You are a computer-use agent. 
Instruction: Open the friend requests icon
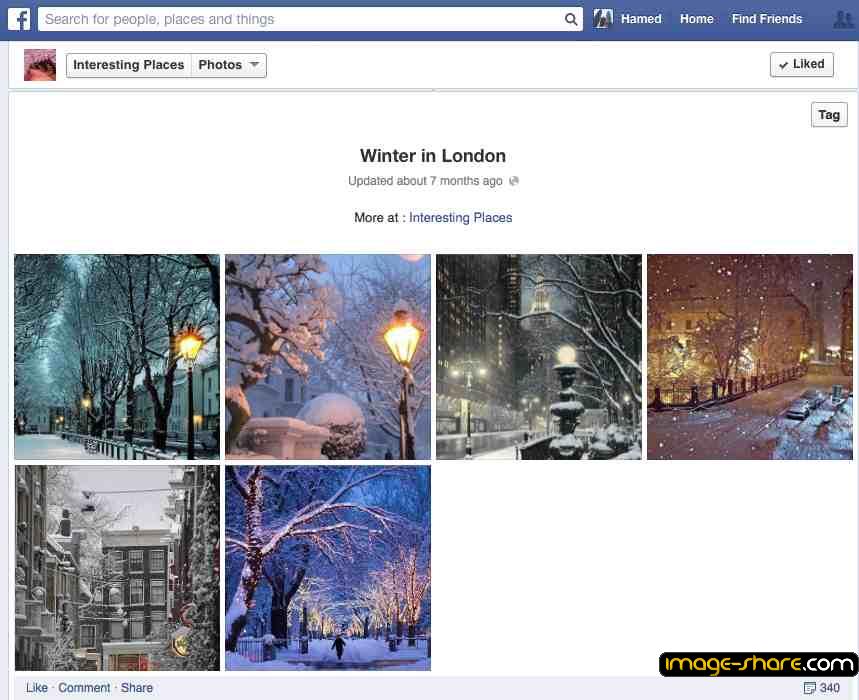[843, 20]
